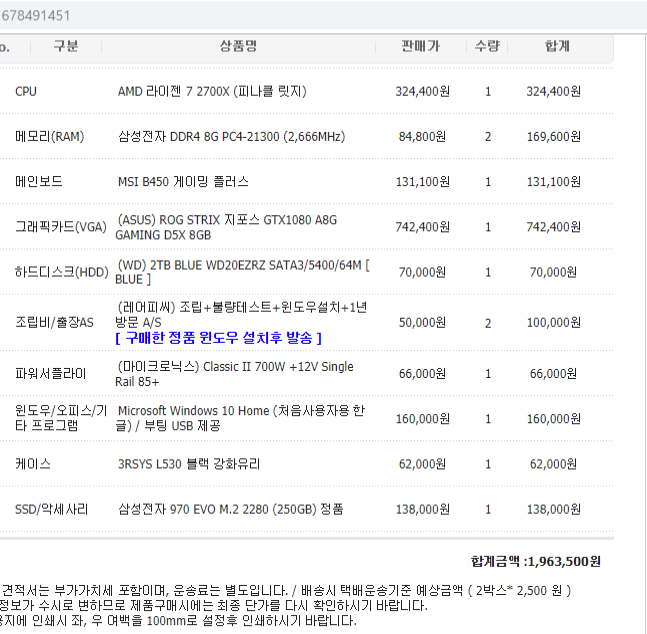The image size is (647, 634).
Task: Select the 메모리(RAM) category cell
Action: tap(50, 137)
